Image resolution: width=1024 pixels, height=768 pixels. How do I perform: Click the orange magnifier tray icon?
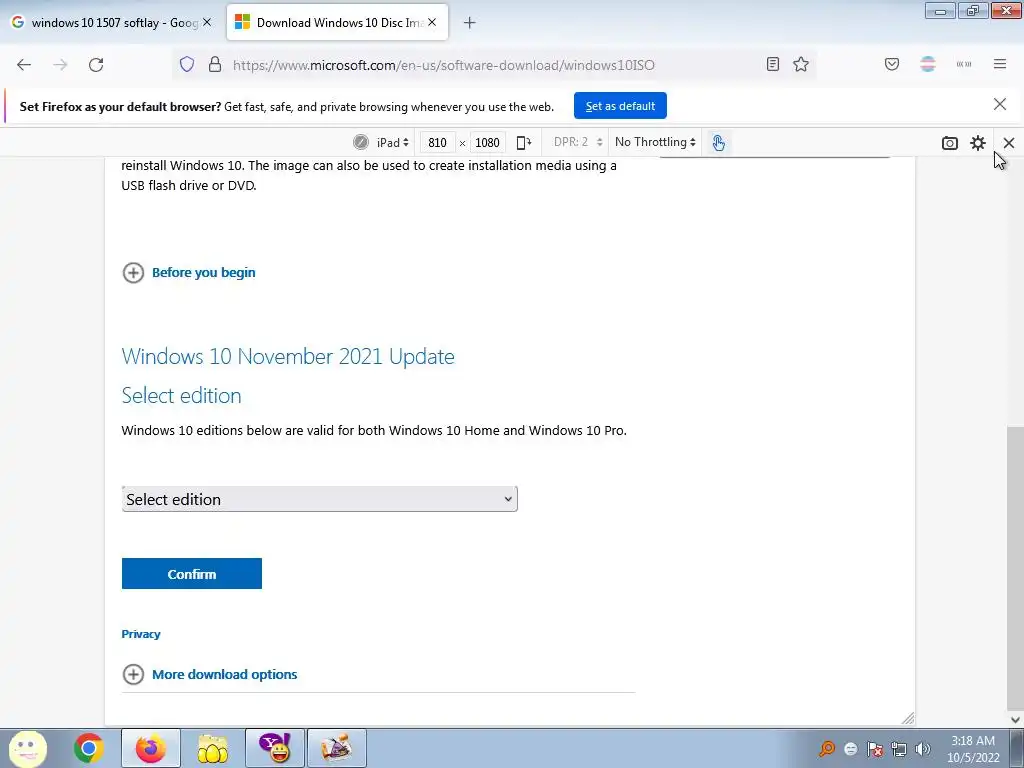click(x=827, y=749)
